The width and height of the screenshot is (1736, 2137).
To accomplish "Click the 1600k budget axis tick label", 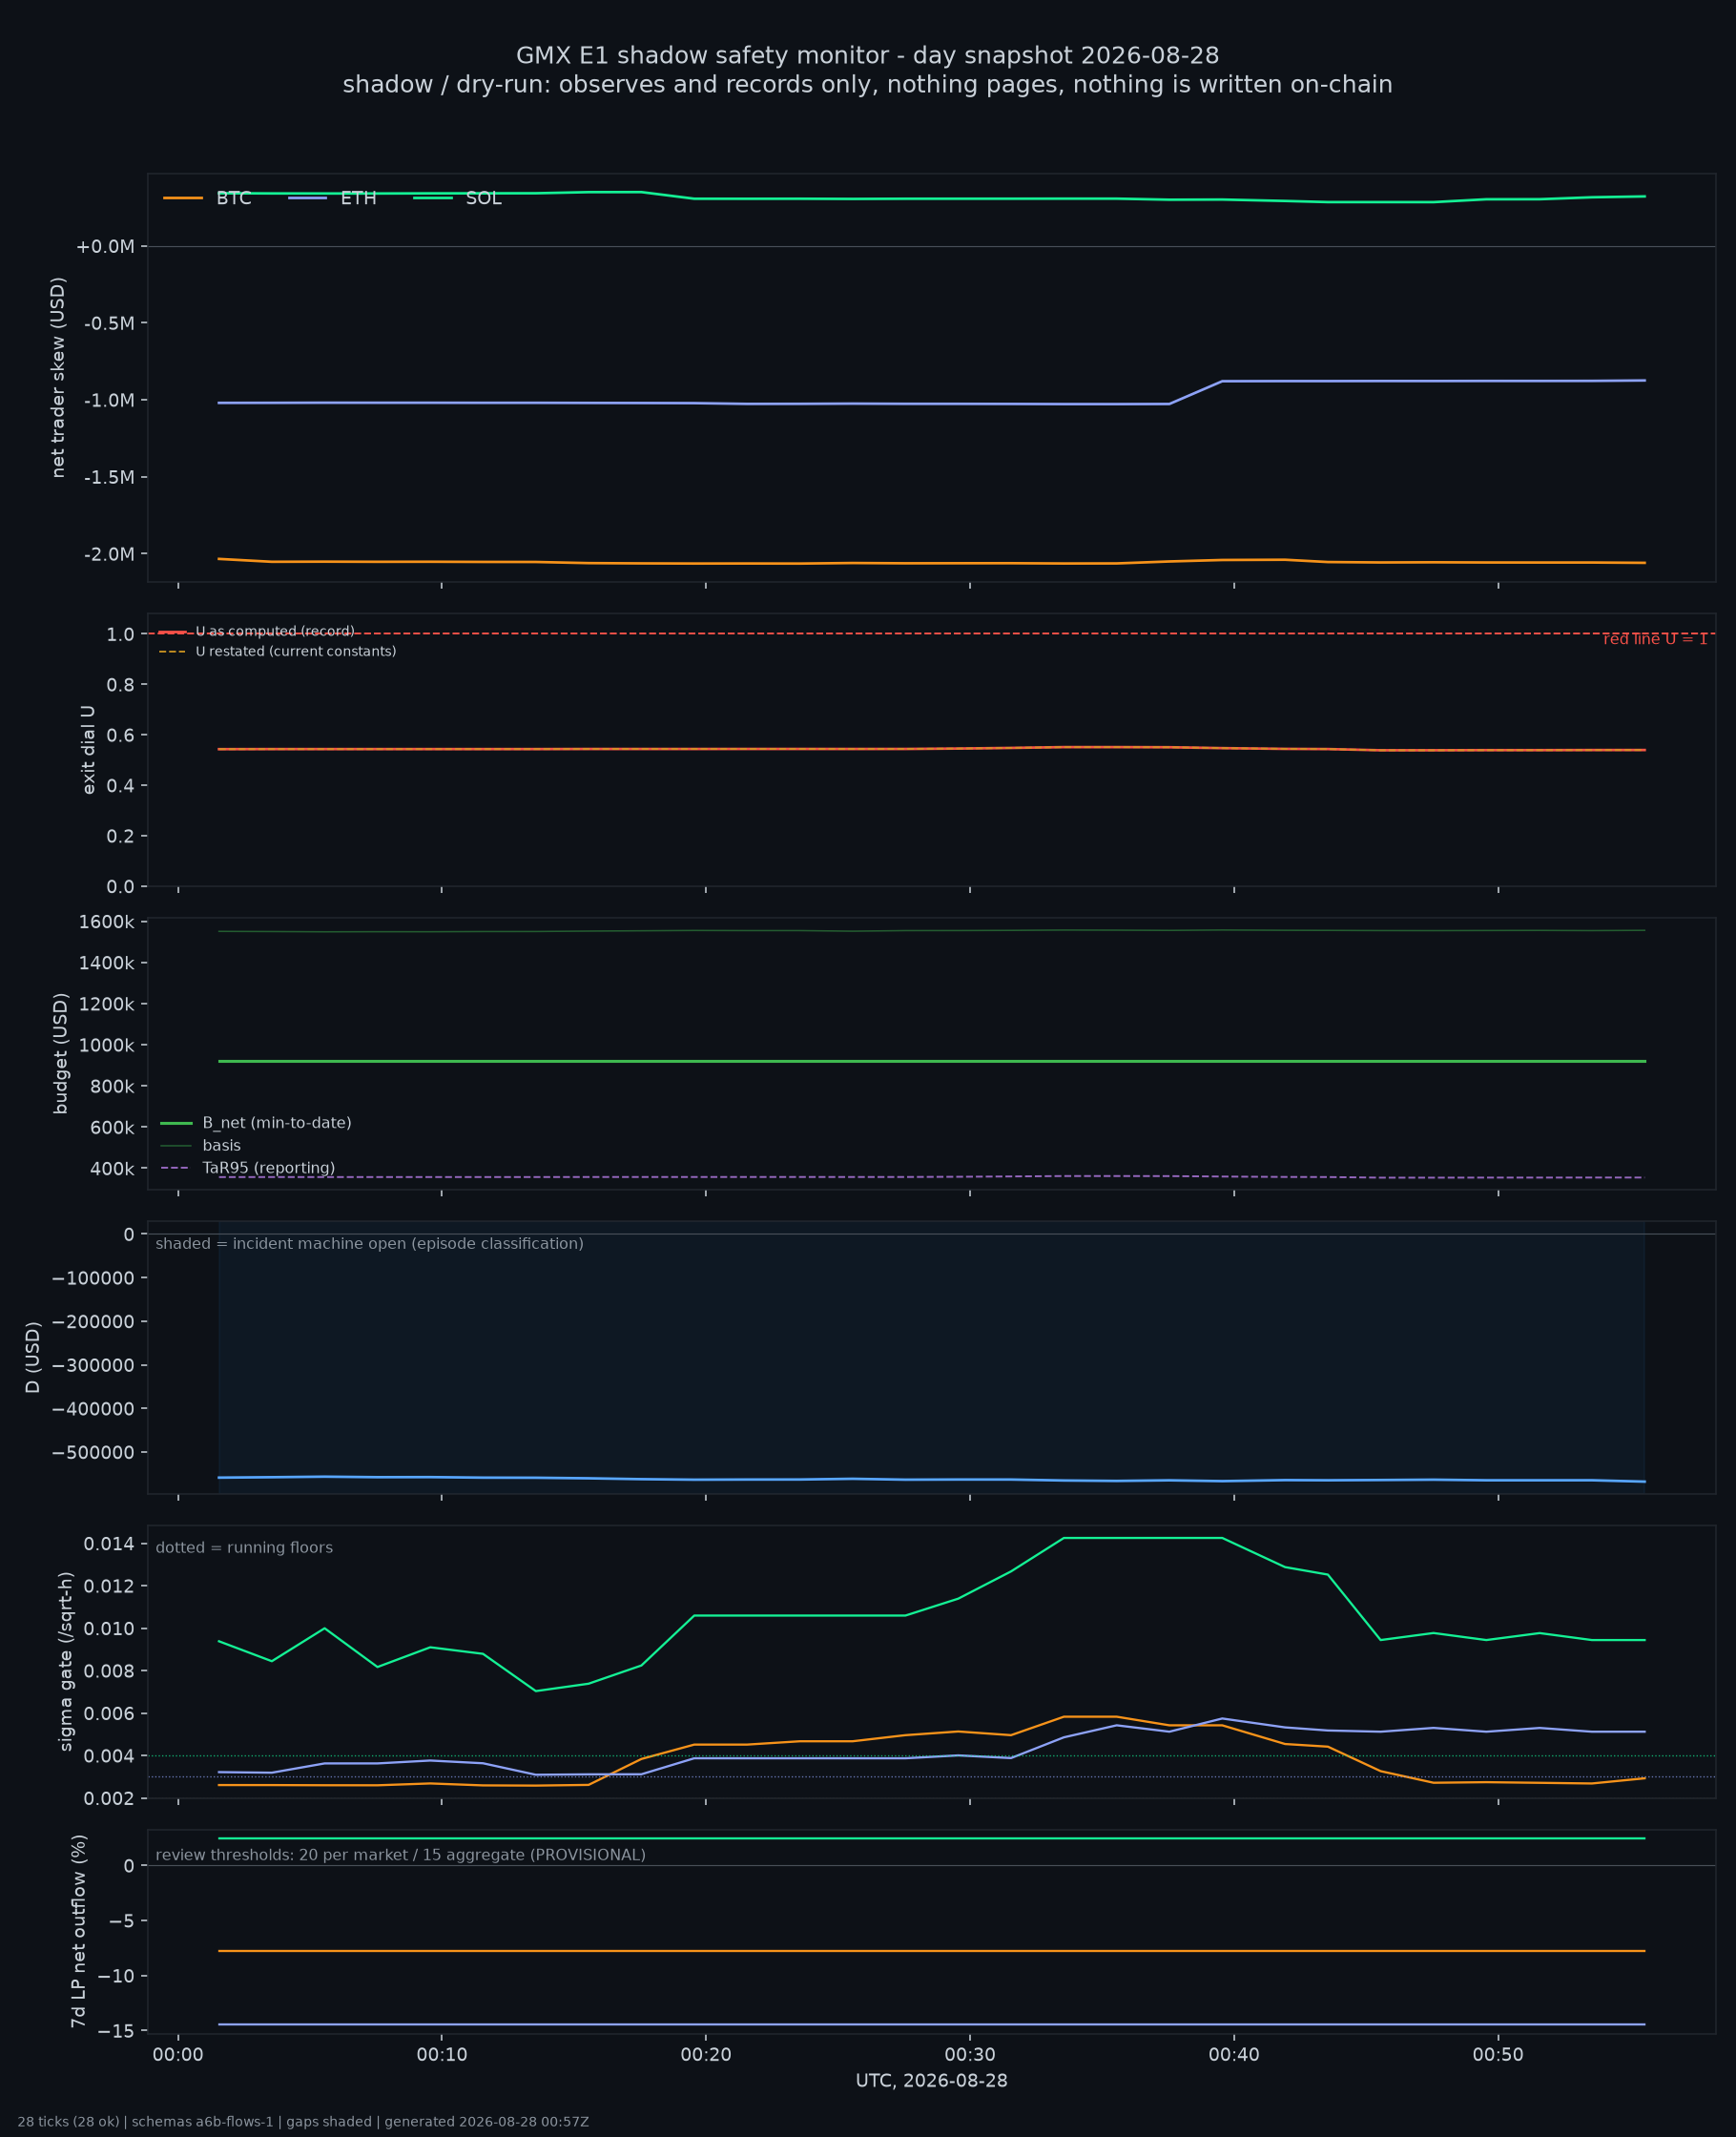I will point(107,922).
